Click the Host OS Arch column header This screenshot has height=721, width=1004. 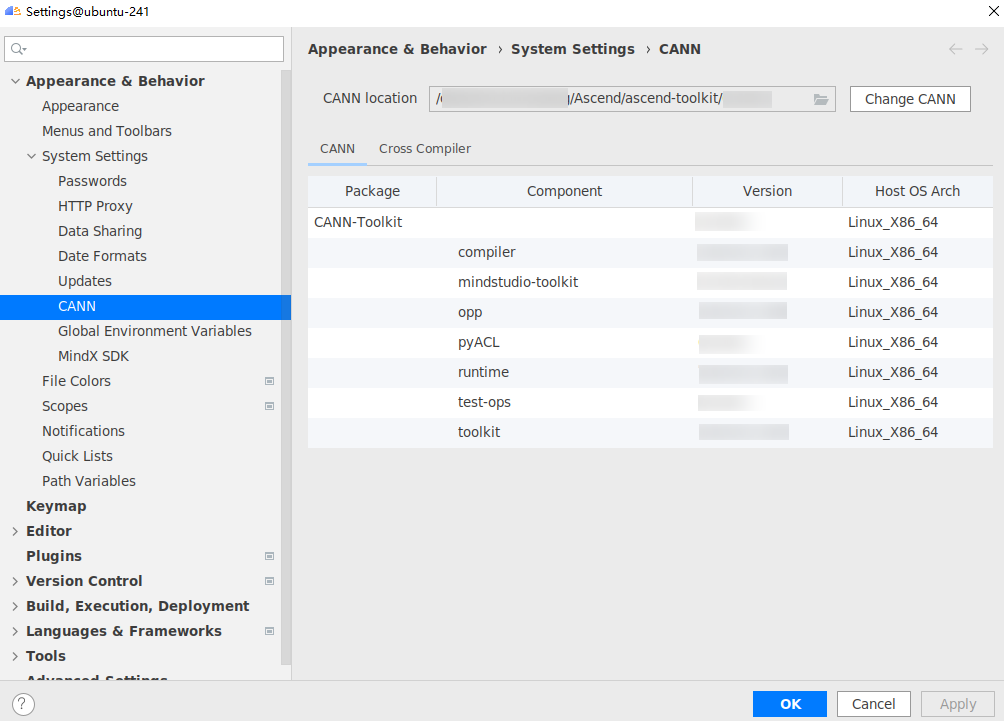click(918, 191)
